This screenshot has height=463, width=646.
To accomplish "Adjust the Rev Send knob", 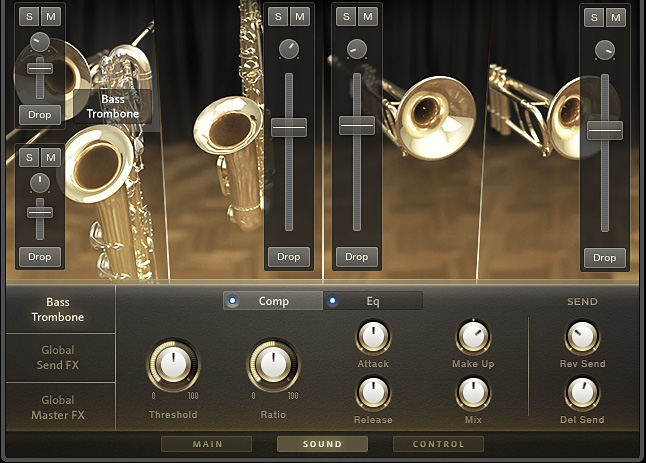I will [x=582, y=337].
